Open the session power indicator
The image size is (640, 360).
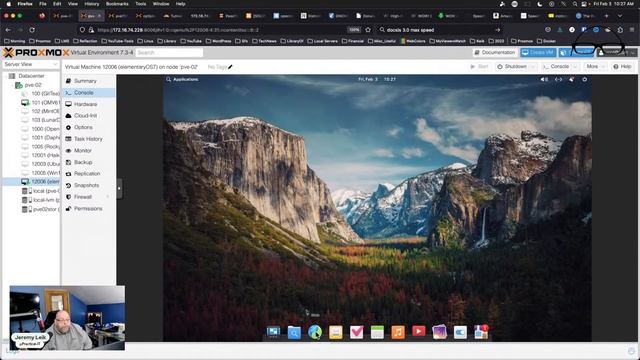(584, 80)
